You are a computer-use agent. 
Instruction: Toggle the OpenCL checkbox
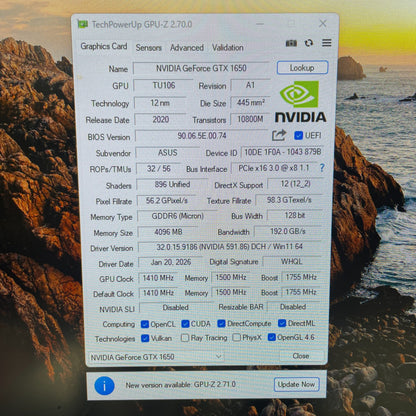tap(145, 324)
